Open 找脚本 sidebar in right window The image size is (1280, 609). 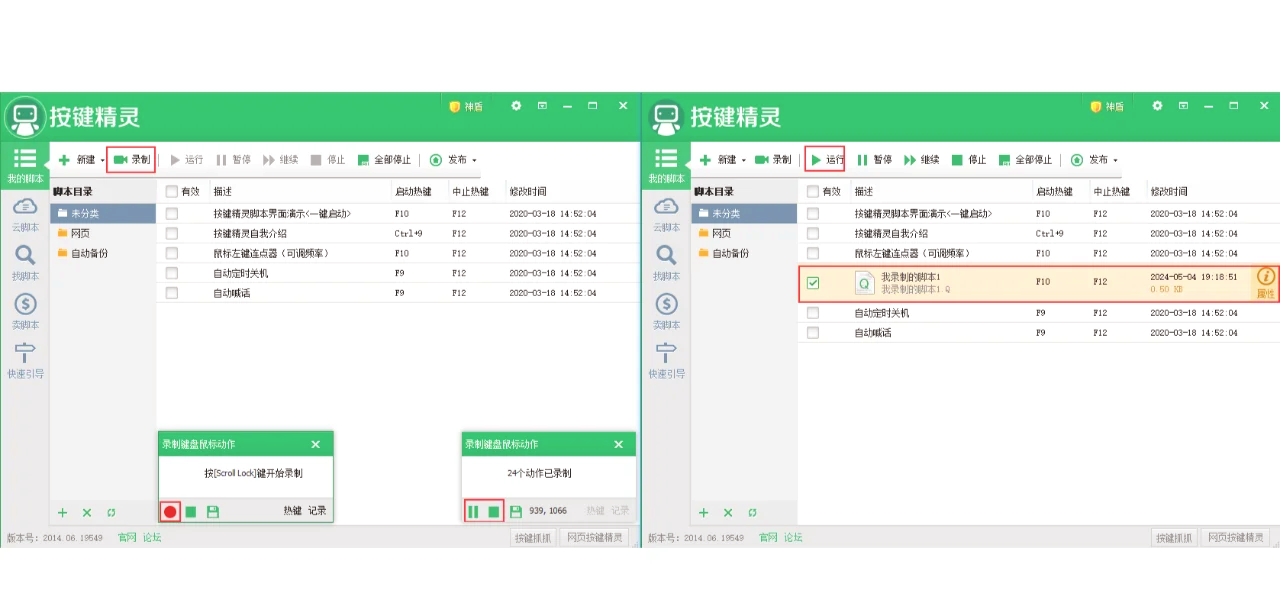coord(666,263)
